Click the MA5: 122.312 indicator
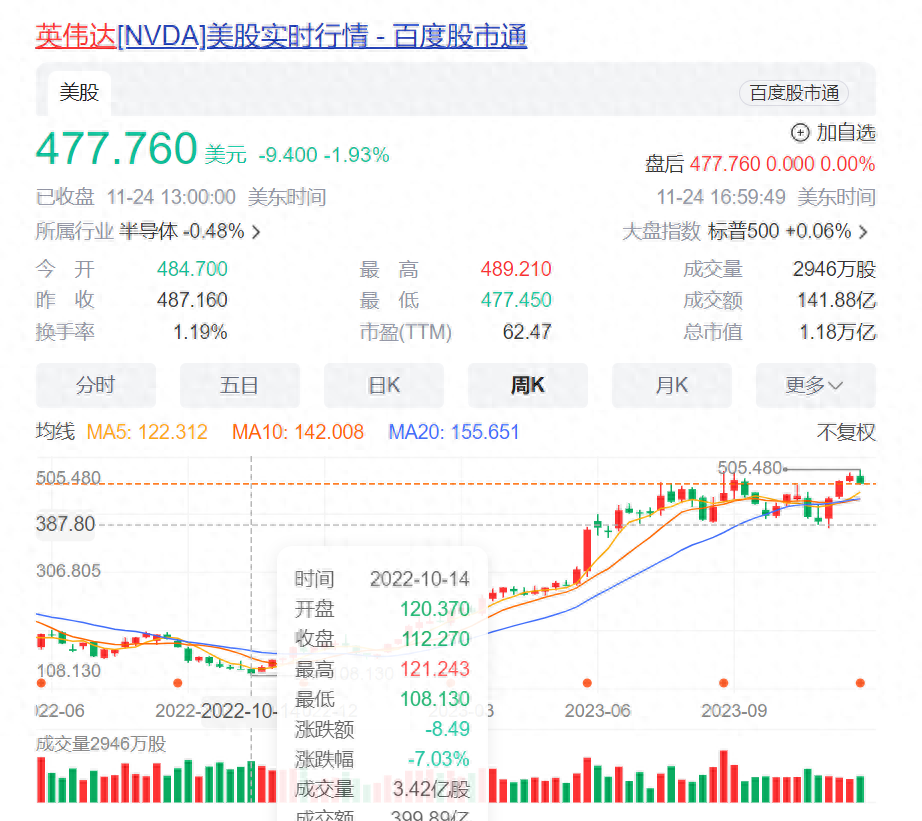The image size is (922, 821). point(147,432)
